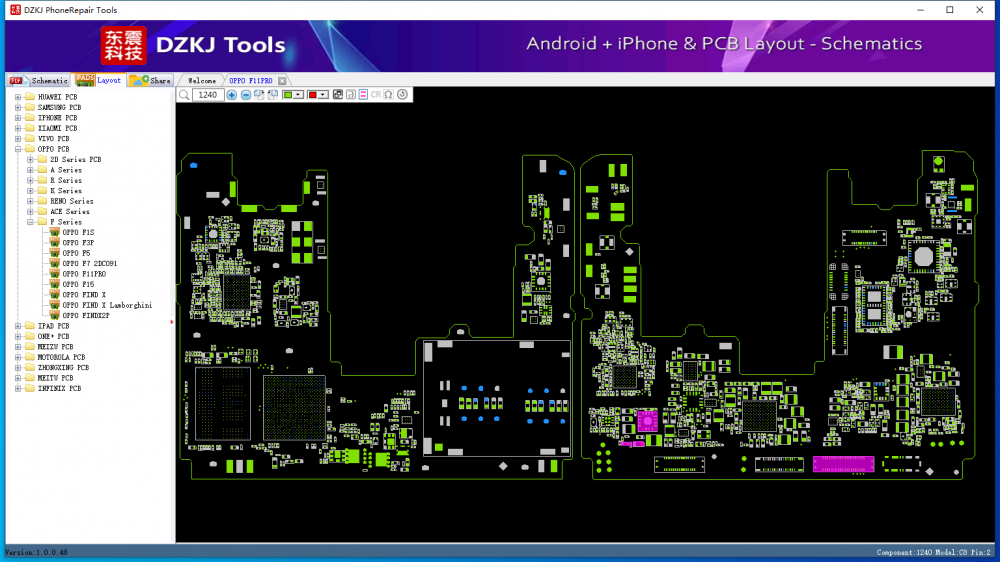Expand the RENO Series folder

pos(29,201)
